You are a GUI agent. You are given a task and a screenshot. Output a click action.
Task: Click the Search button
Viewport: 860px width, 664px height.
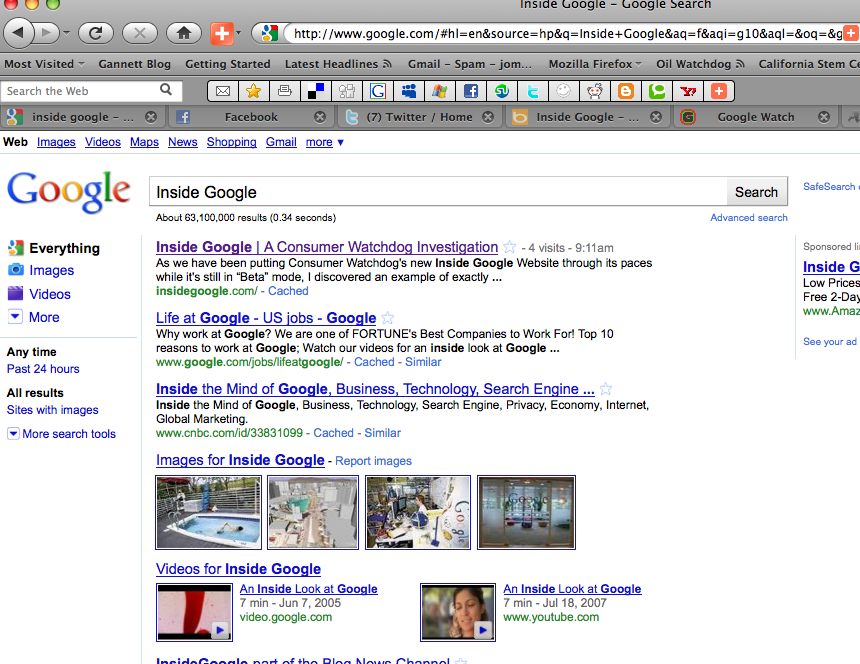click(756, 192)
